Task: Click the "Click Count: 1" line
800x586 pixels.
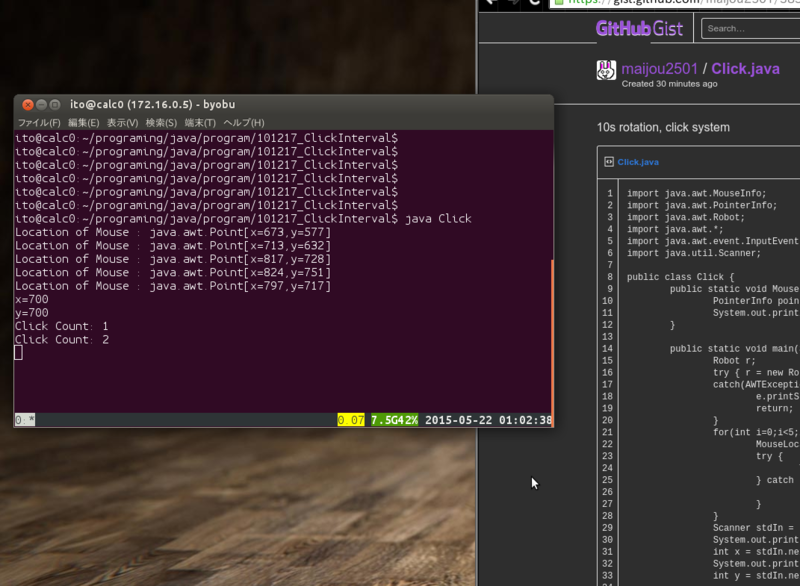Action: tap(62, 326)
